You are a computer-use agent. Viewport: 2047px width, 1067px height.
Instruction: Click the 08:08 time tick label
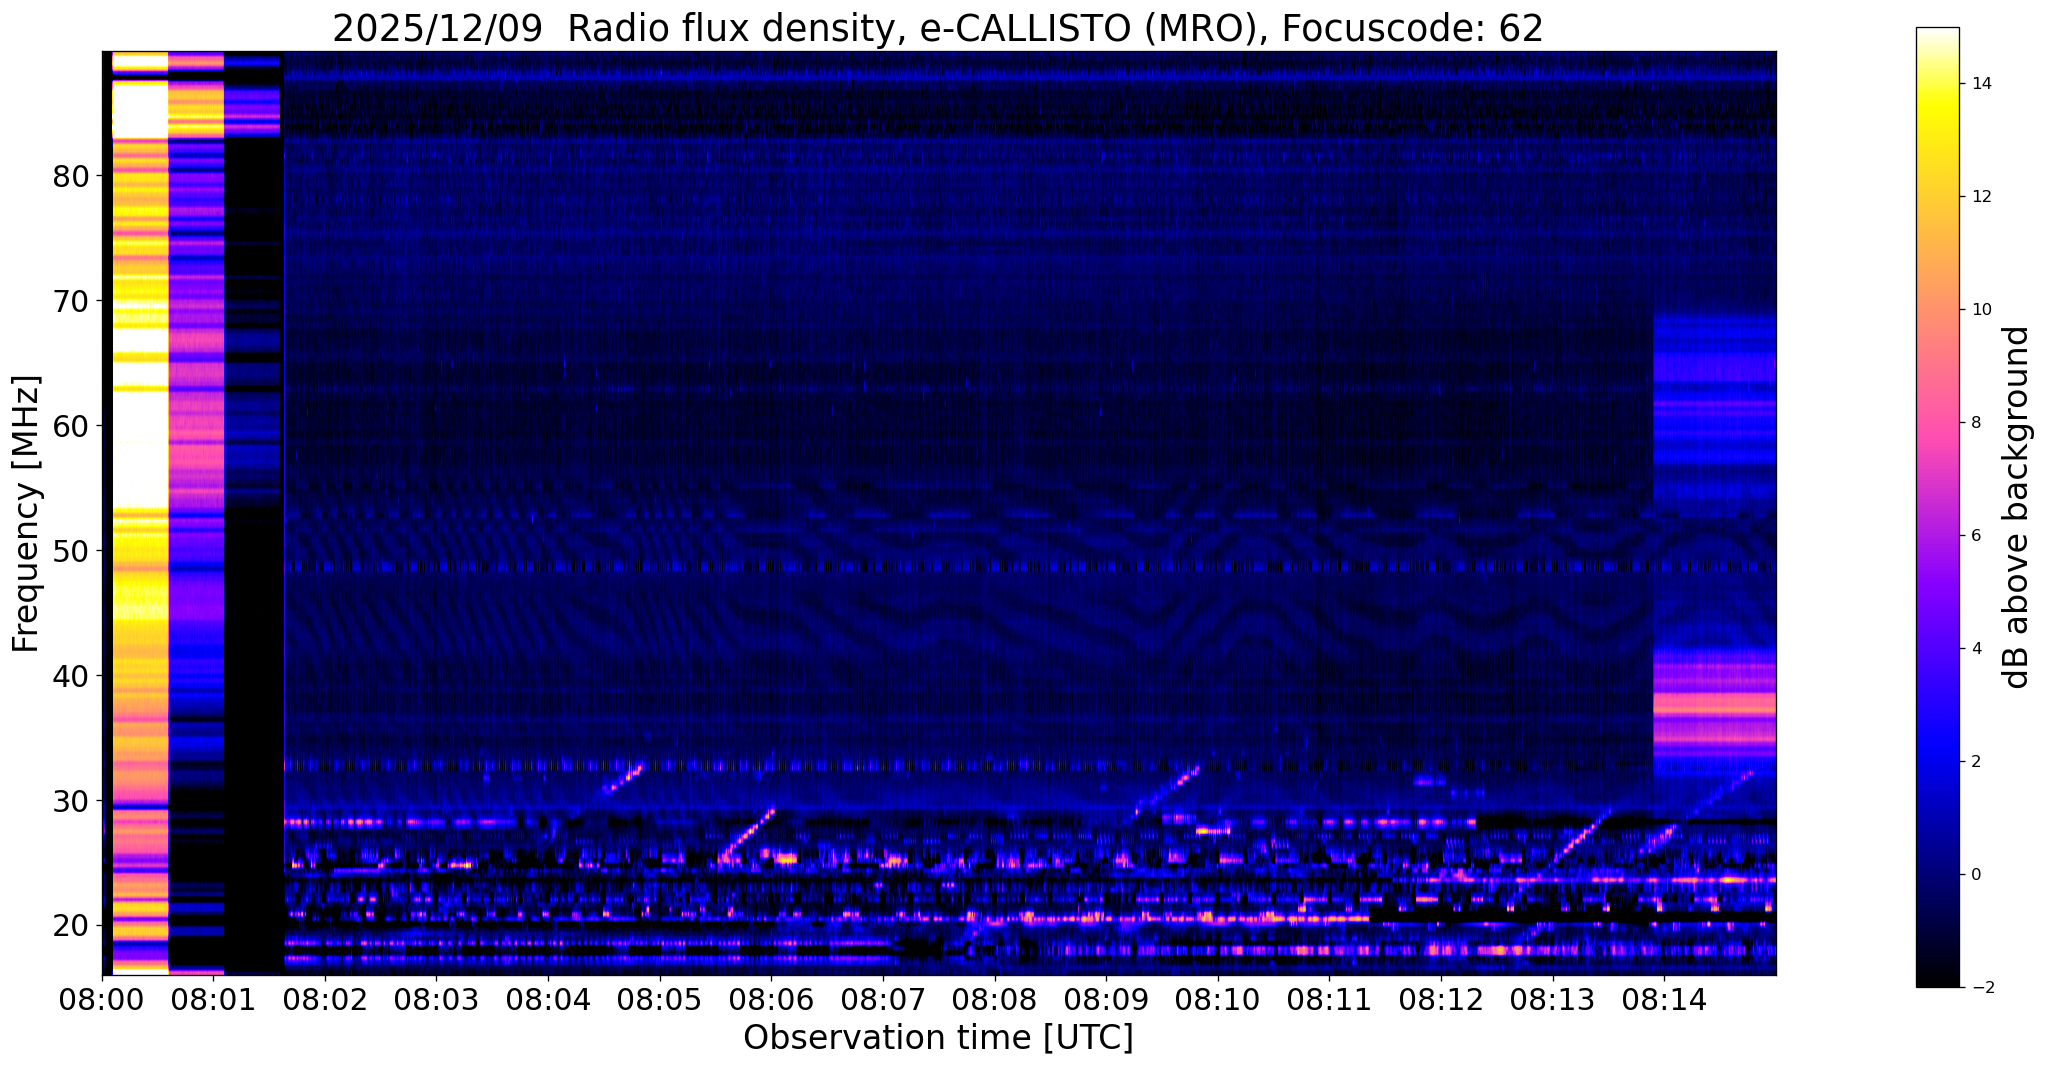(994, 999)
